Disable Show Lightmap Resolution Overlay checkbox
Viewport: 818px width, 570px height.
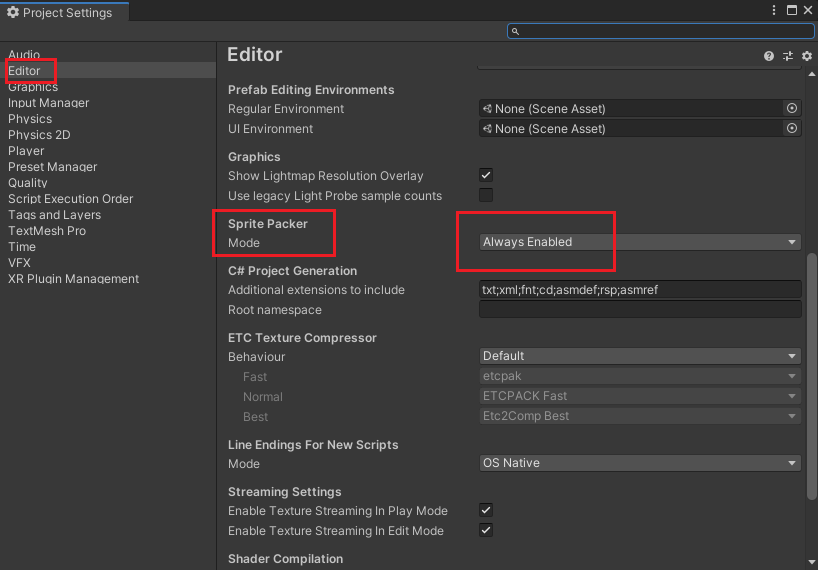pyautogui.click(x=486, y=175)
